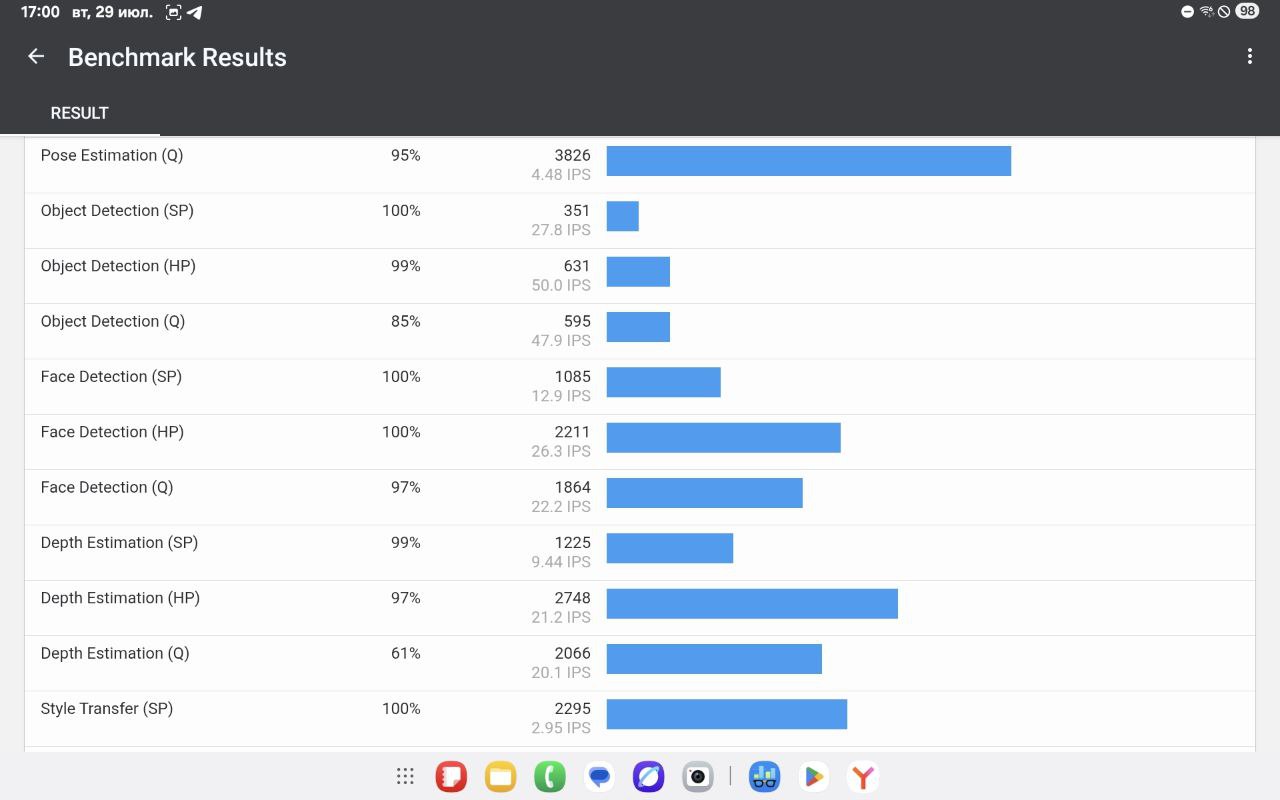Open the three-dot overflow menu
Screen dimensions: 1280x800
(1249, 57)
